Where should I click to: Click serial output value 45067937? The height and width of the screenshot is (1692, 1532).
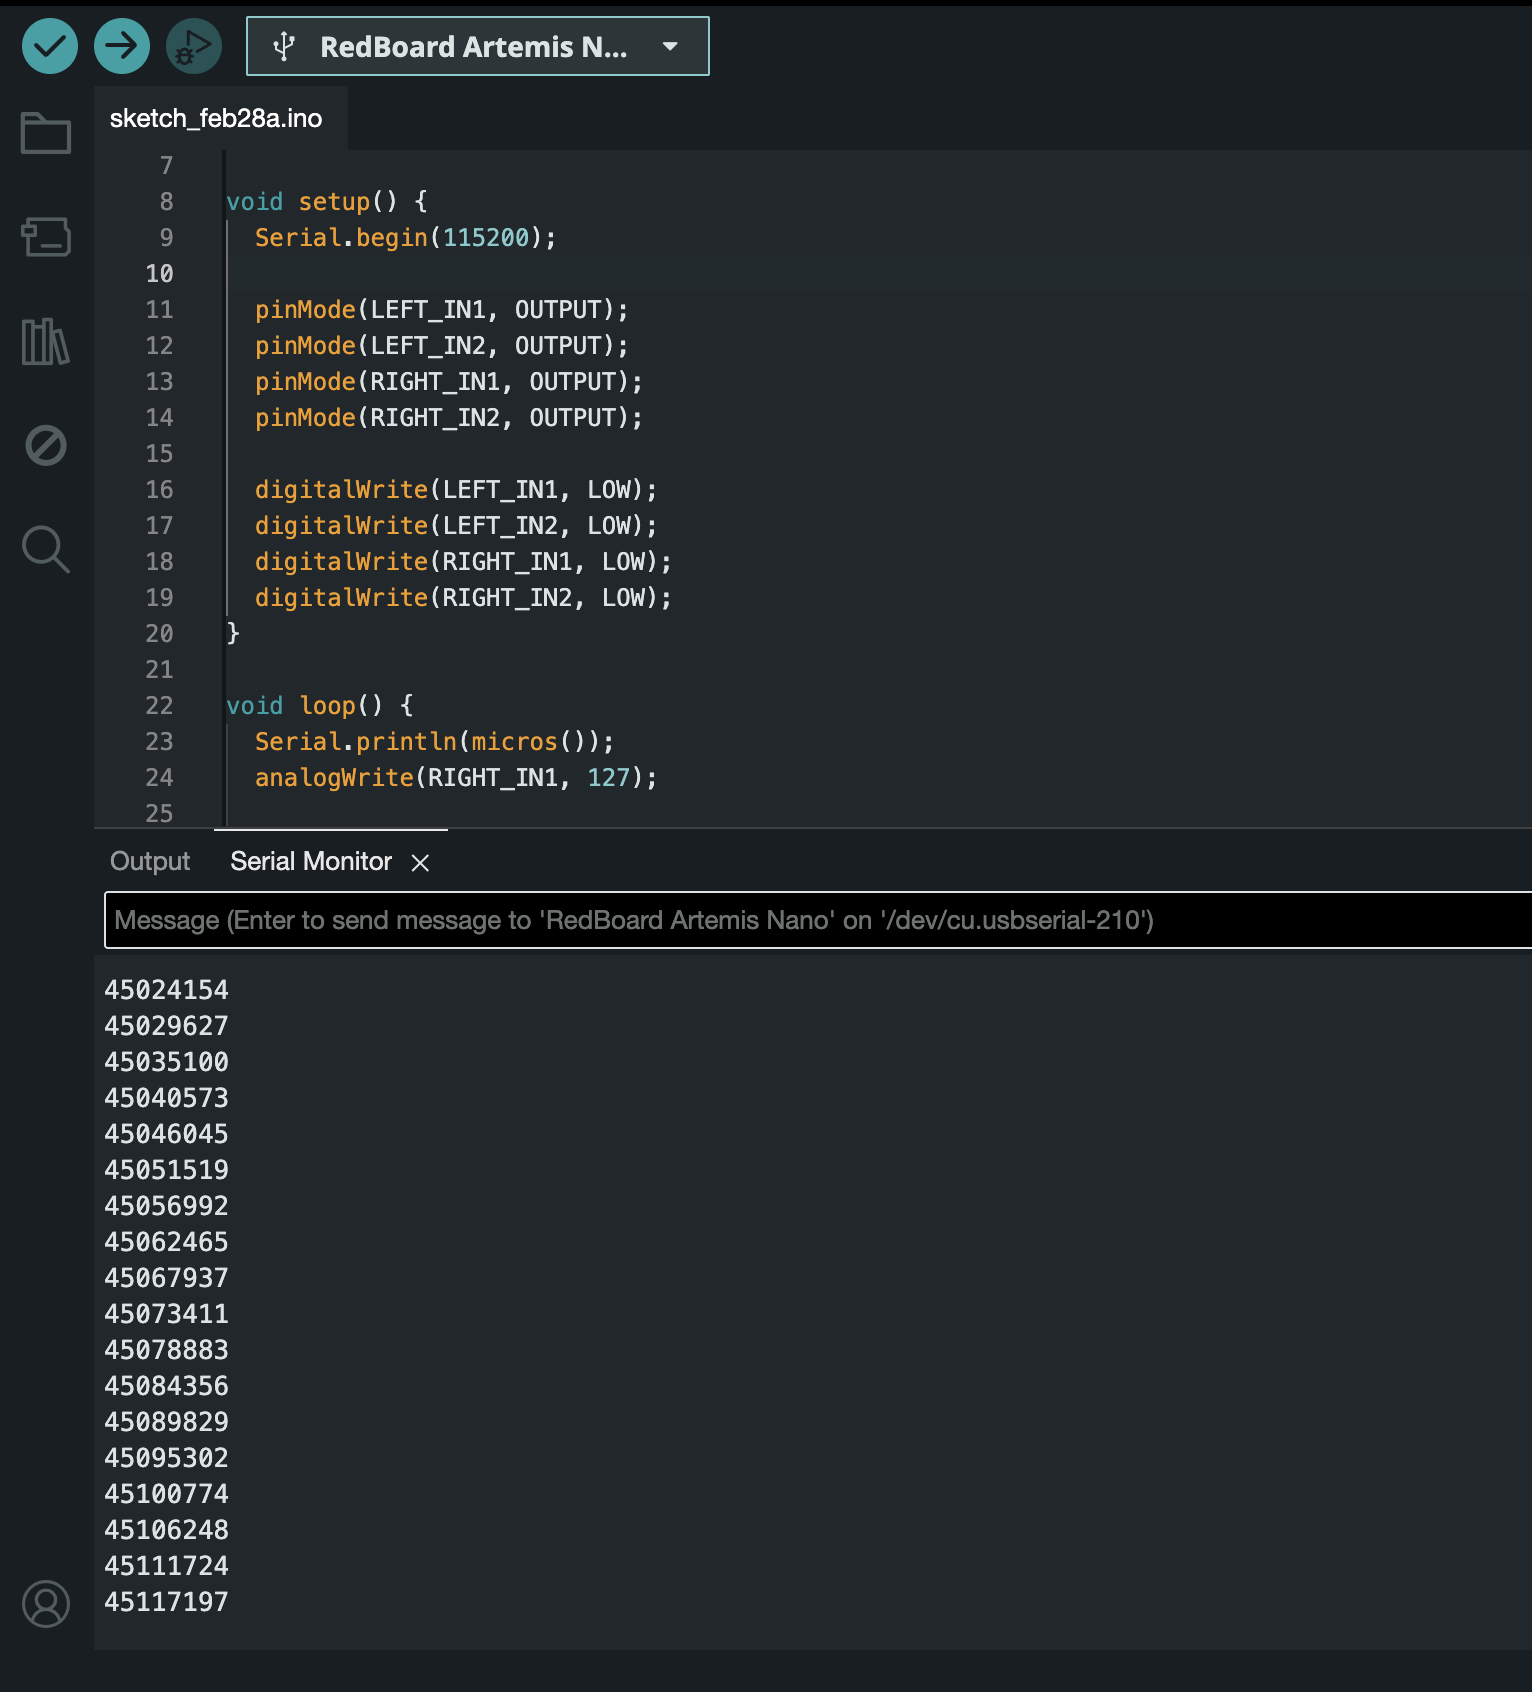(x=167, y=1277)
